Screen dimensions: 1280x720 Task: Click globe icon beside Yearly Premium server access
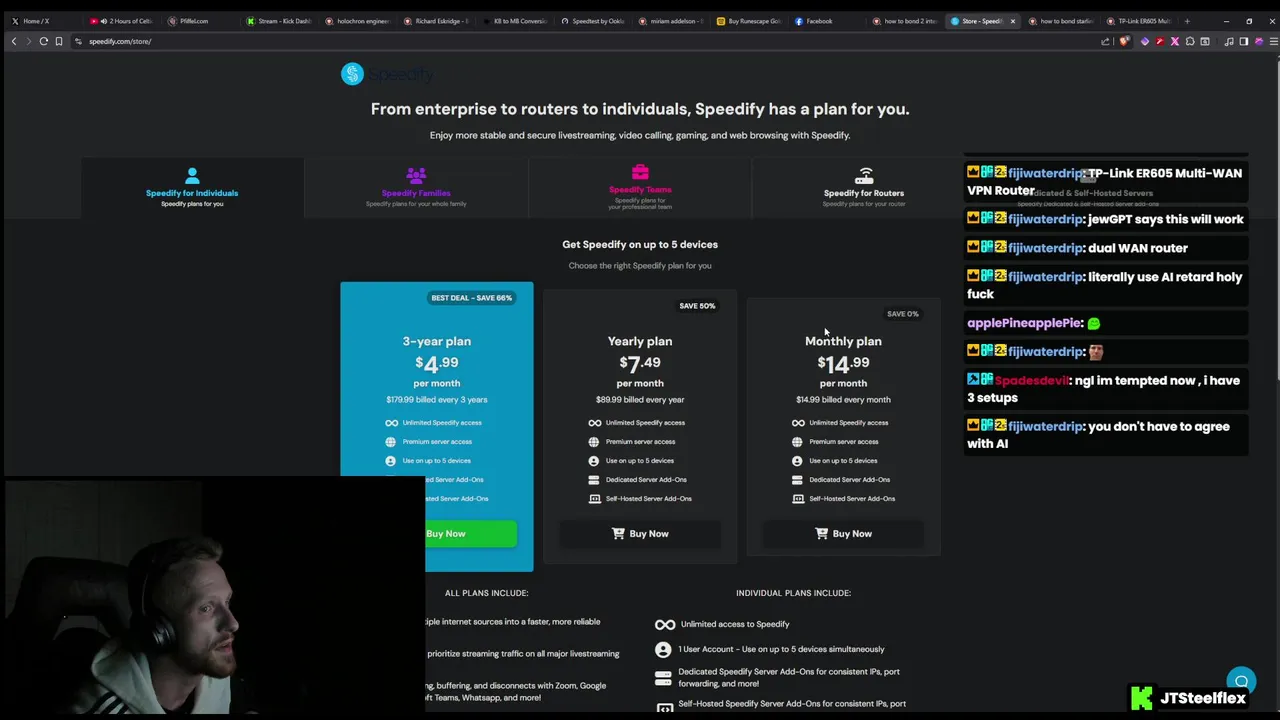[594, 442]
